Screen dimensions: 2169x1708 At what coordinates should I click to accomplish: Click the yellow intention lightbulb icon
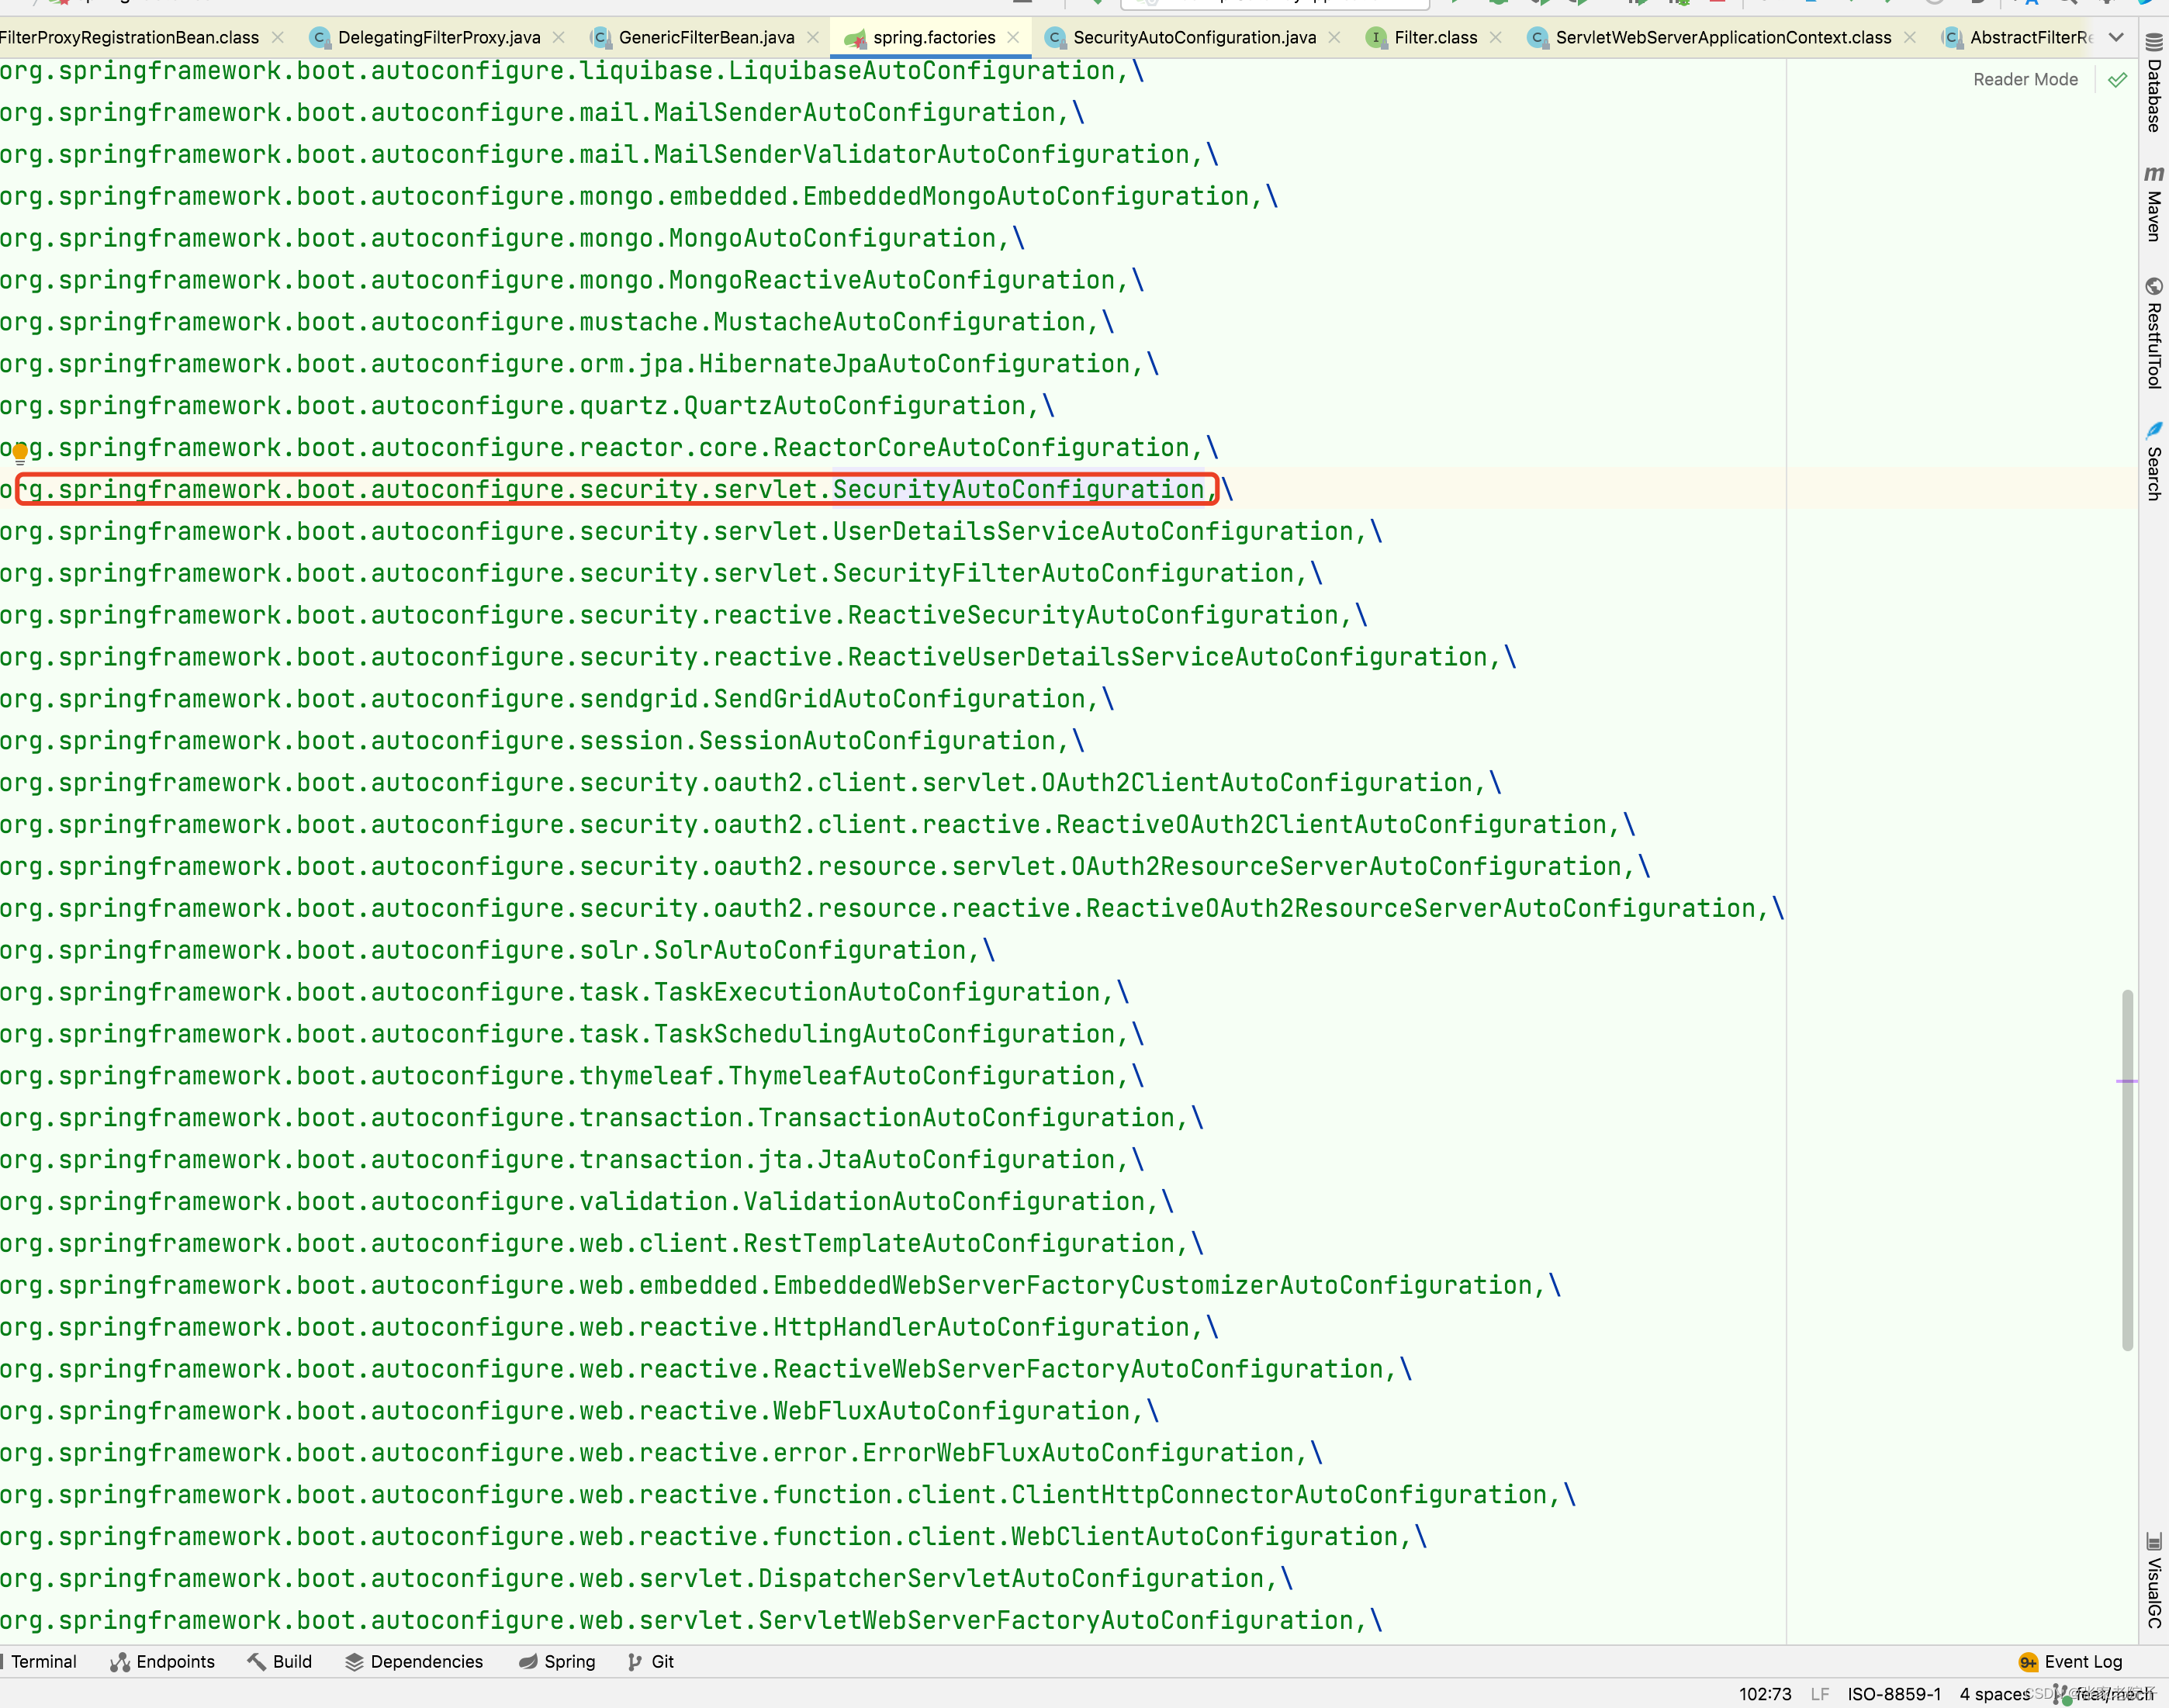(x=20, y=453)
